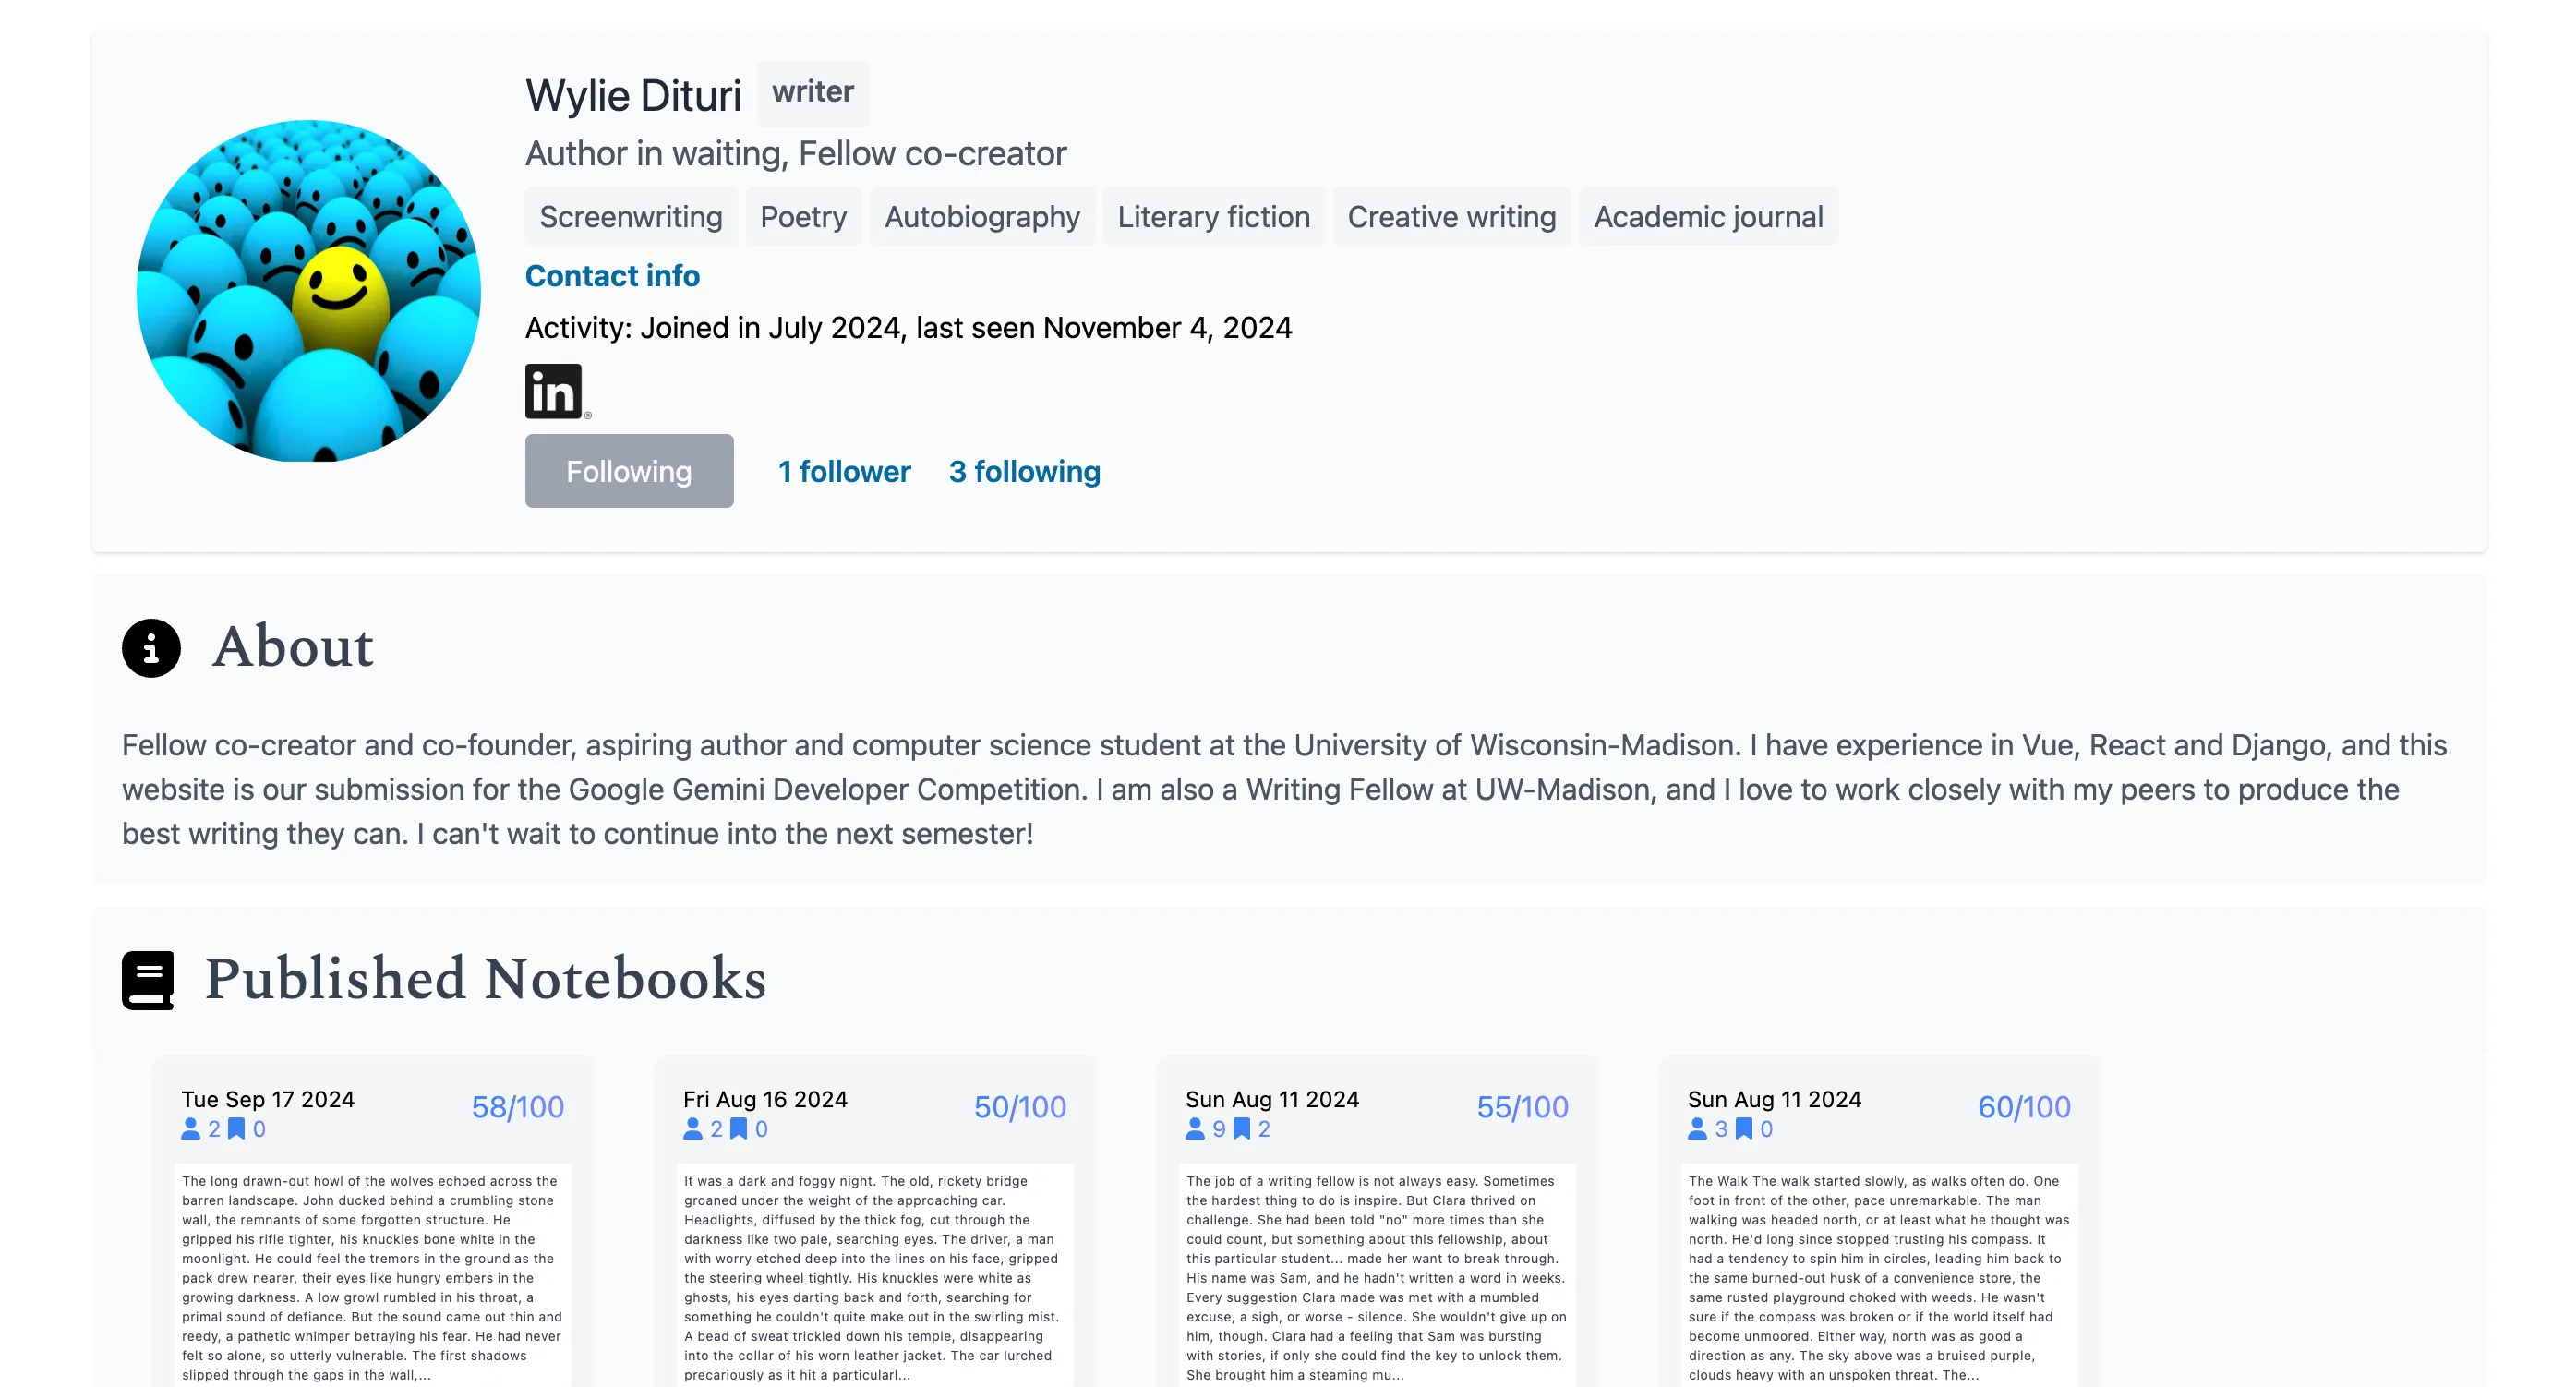This screenshot has width=2576, height=1387.
Task: Open the 1 follower list
Action: click(x=844, y=471)
